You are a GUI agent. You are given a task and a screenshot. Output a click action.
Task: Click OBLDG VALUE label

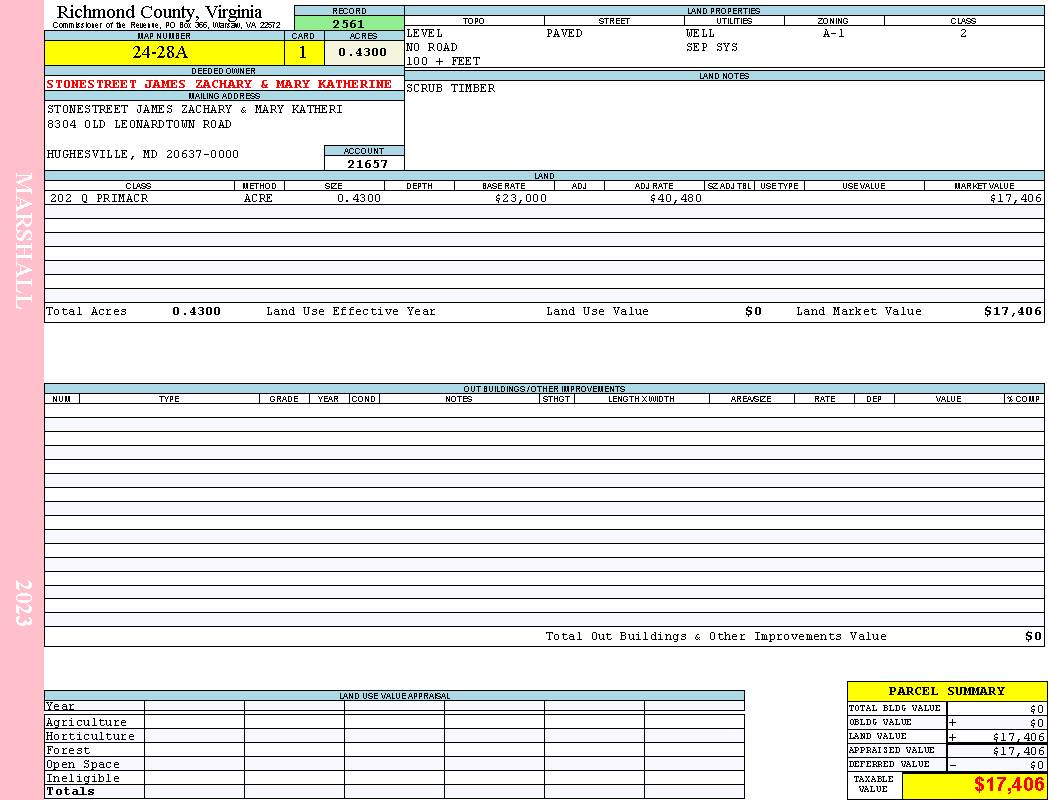click(880, 722)
